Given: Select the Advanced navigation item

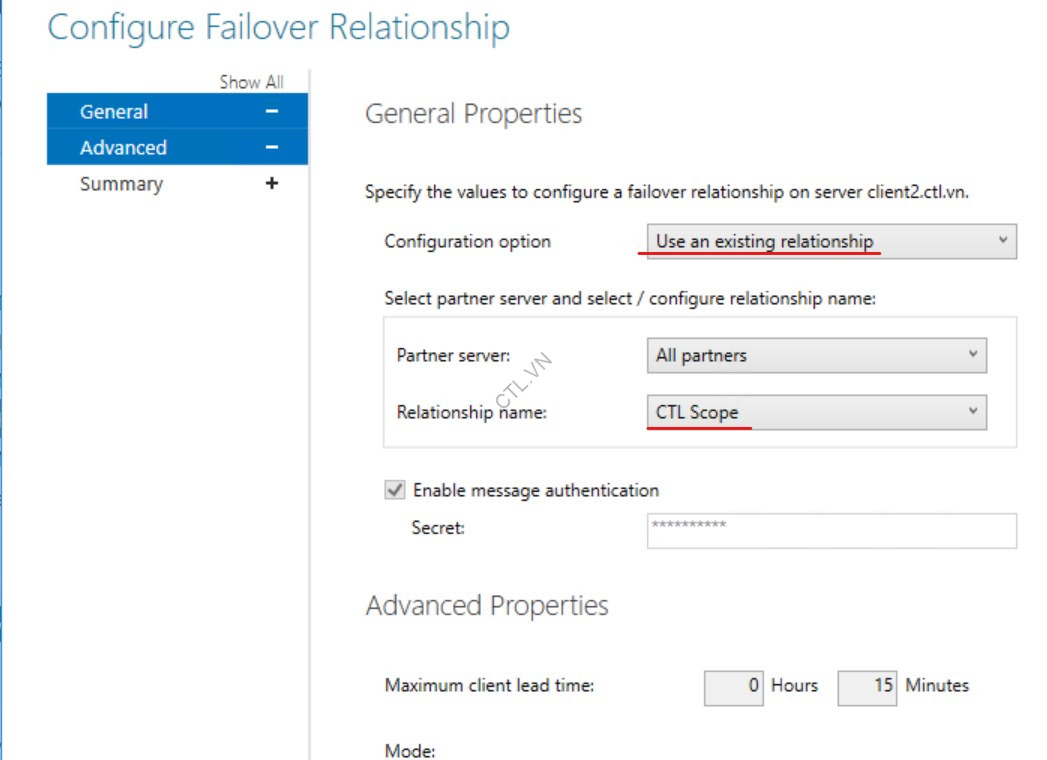Looking at the screenshot, I should [x=122, y=147].
